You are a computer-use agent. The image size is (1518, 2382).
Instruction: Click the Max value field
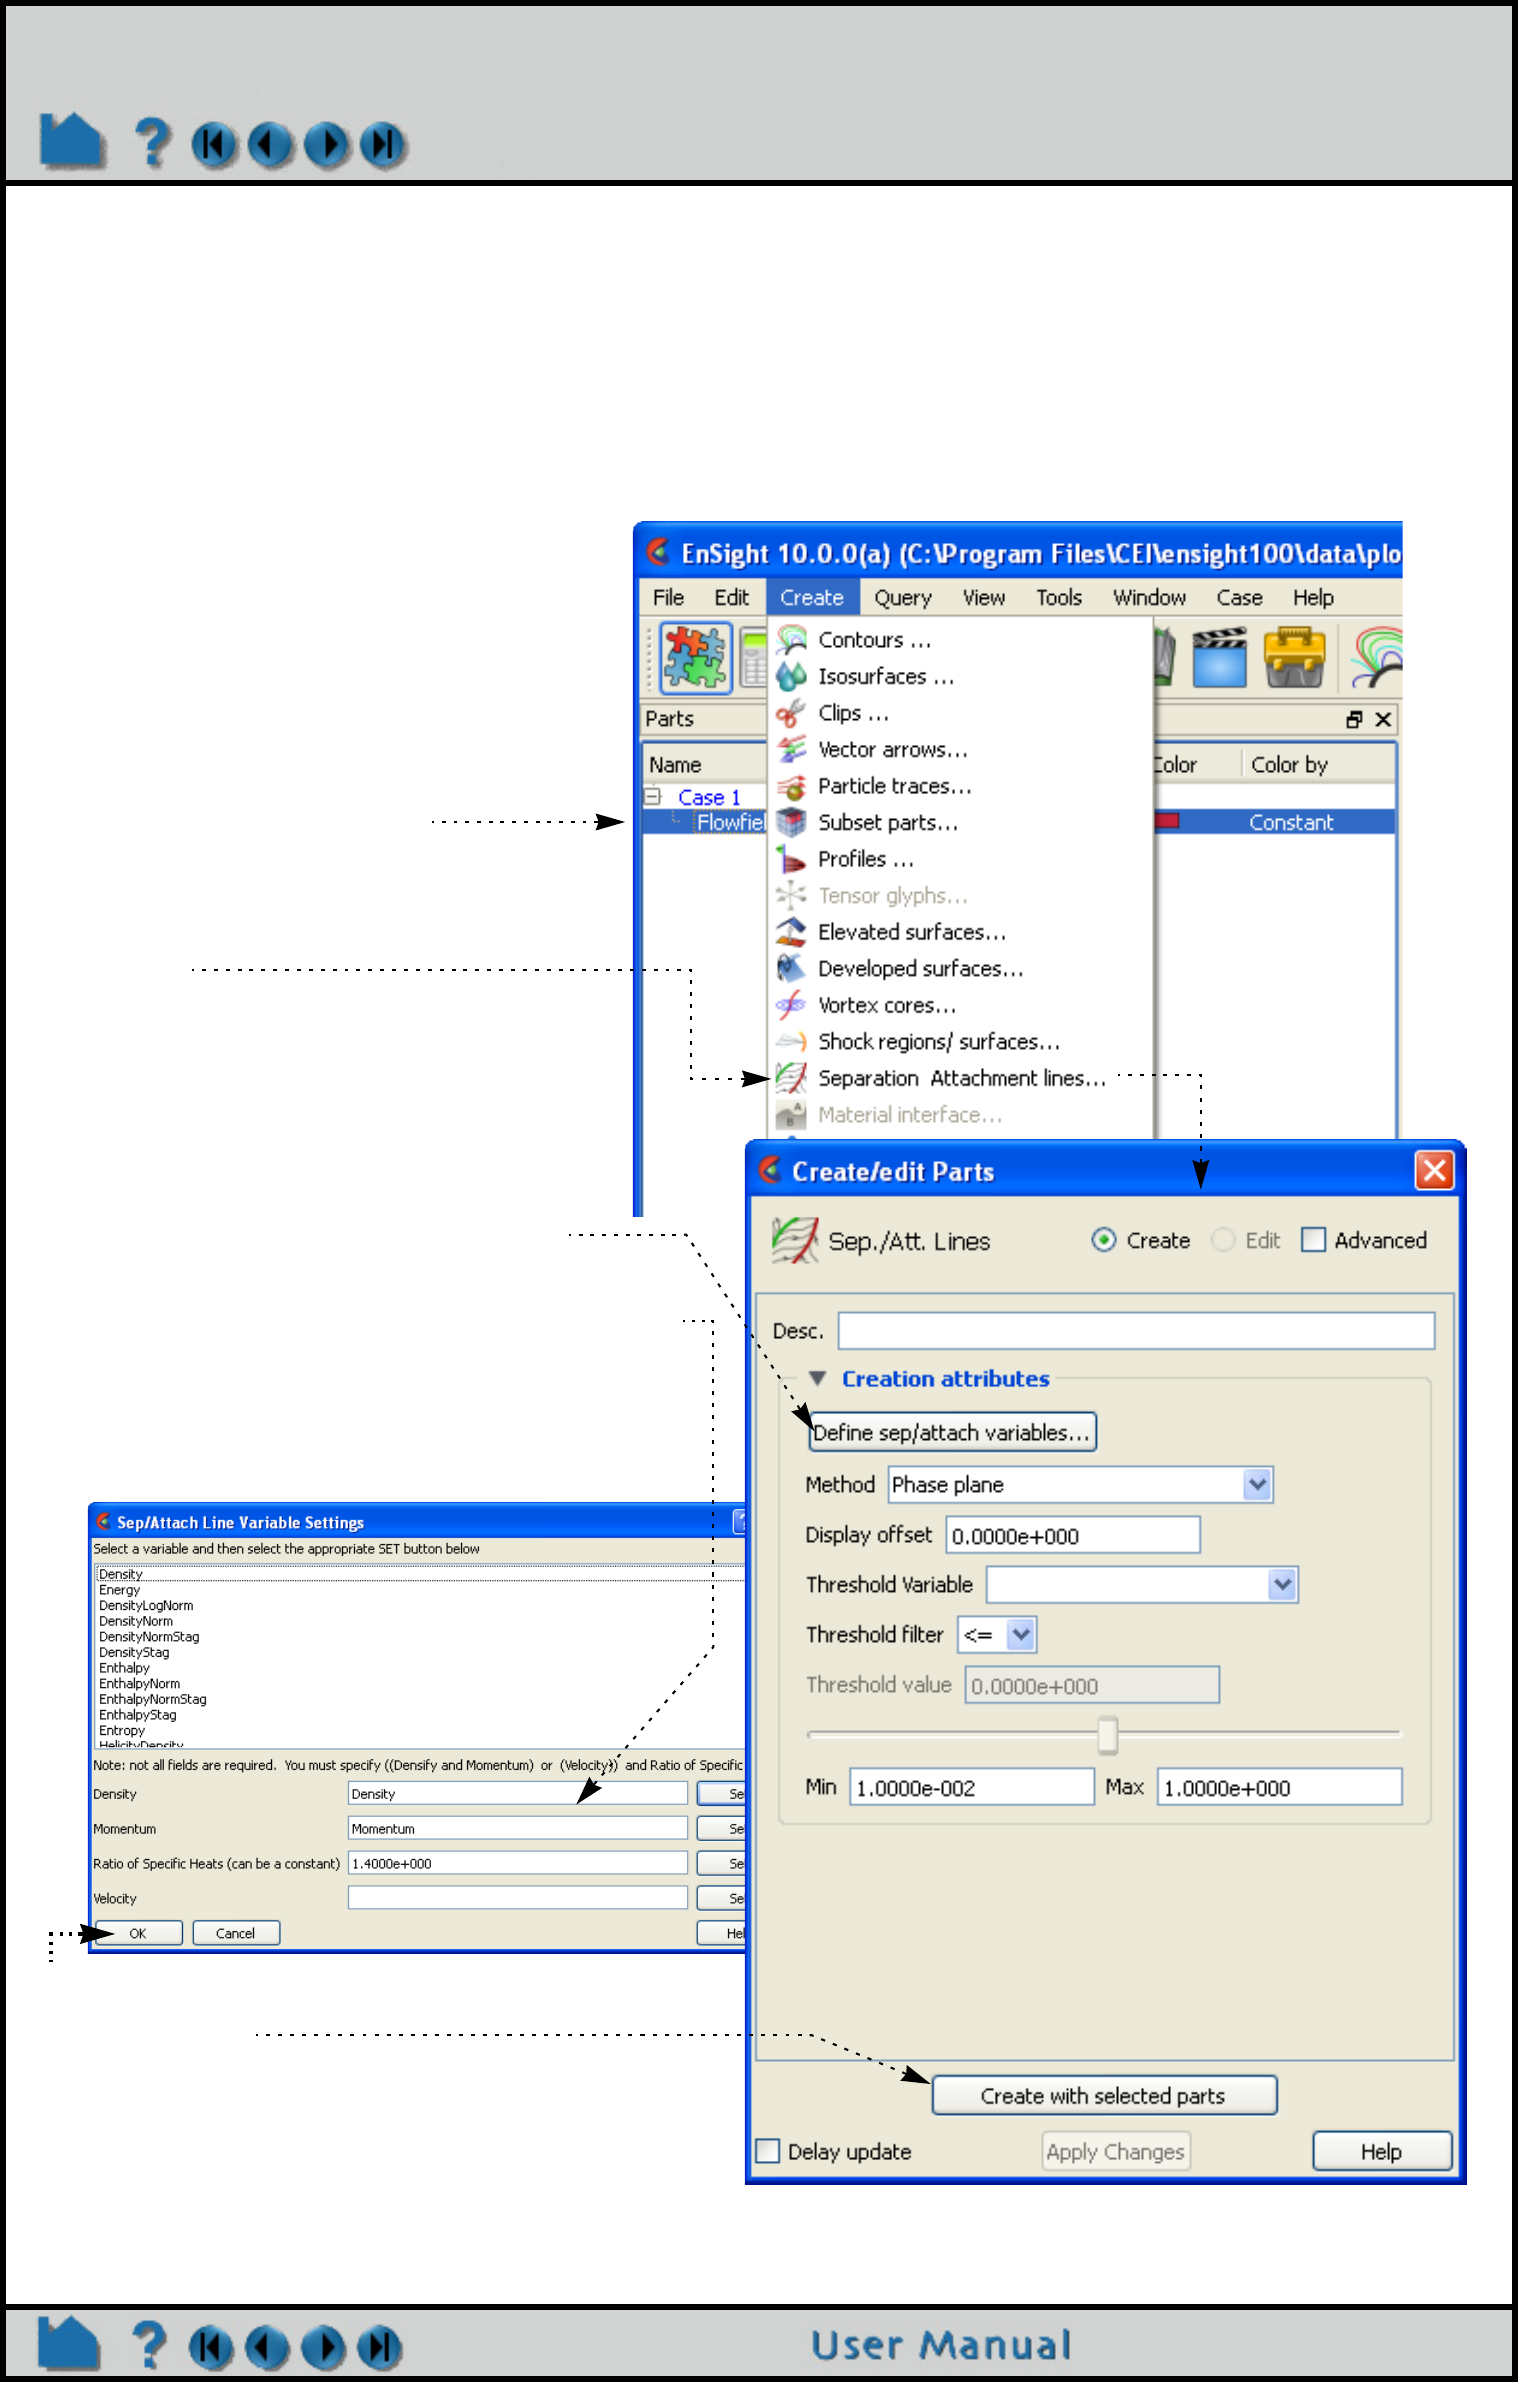(x=1280, y=1787)
